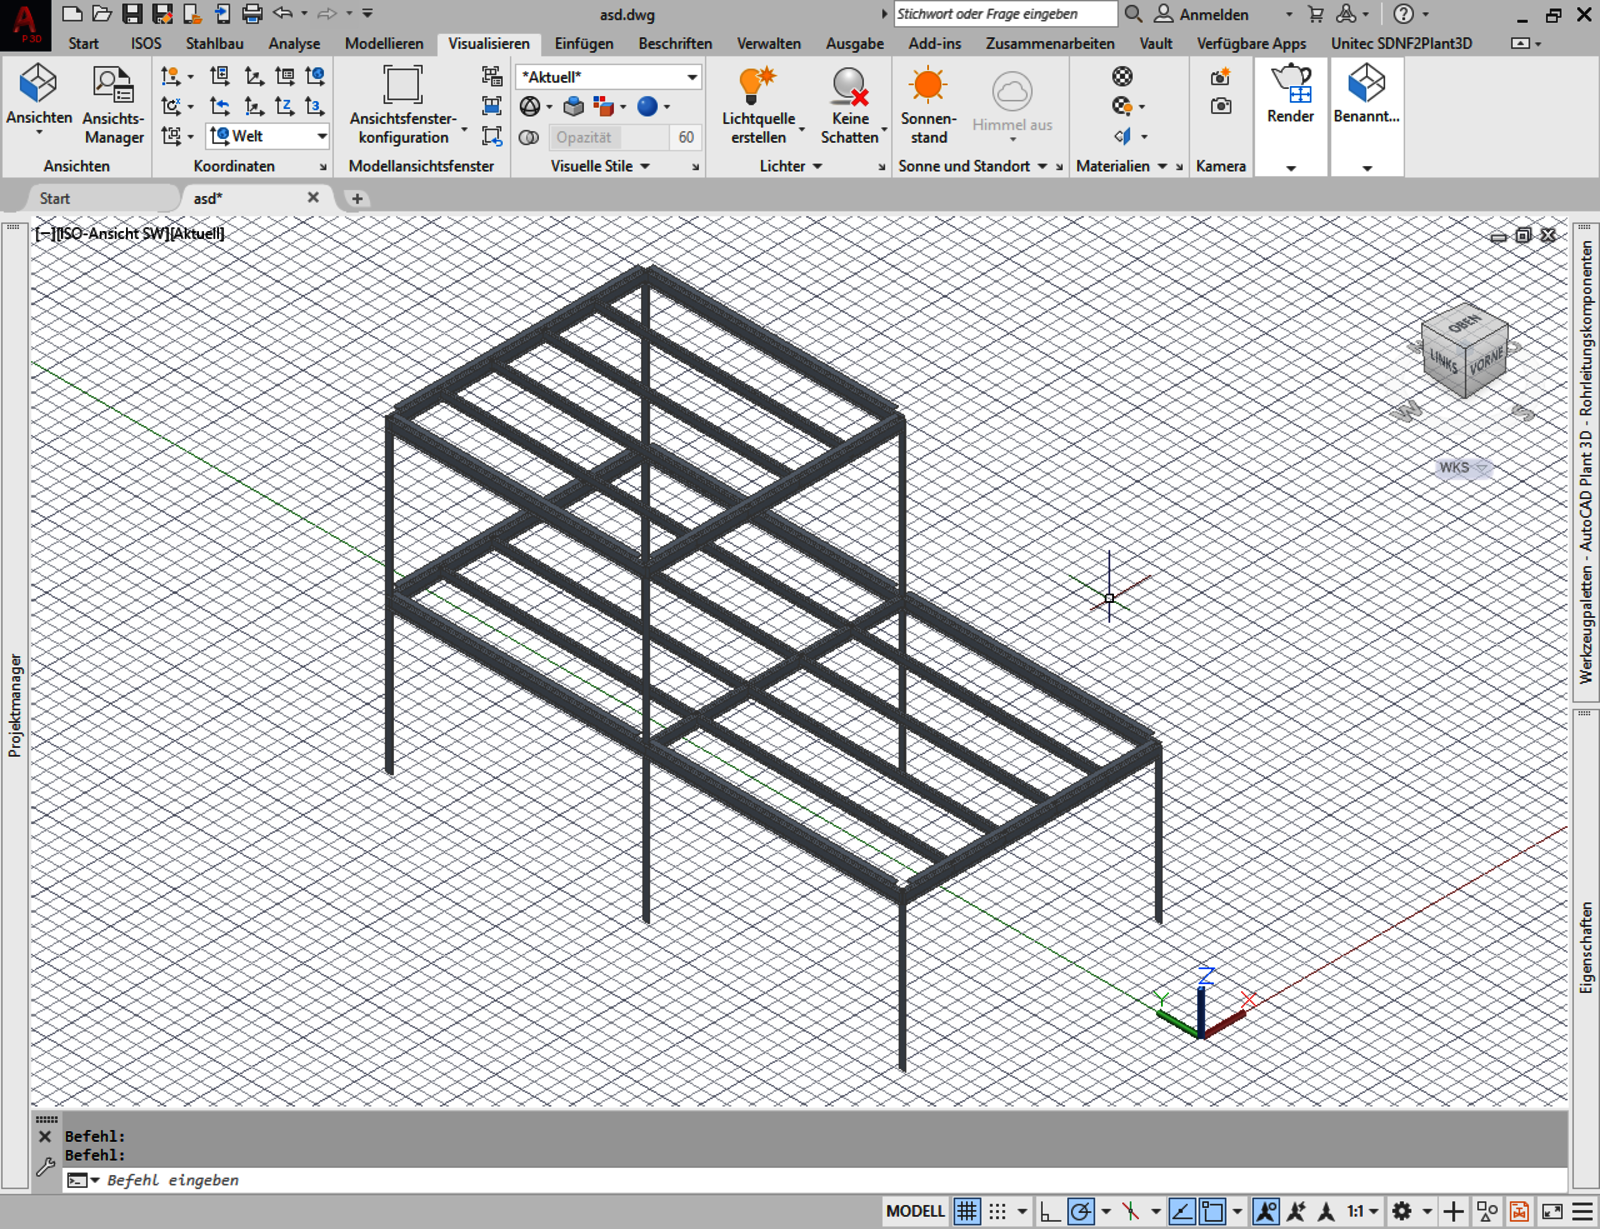Click the new file tab plus button
Screen dimensions: 1600x1229
(x=357, y=198)
